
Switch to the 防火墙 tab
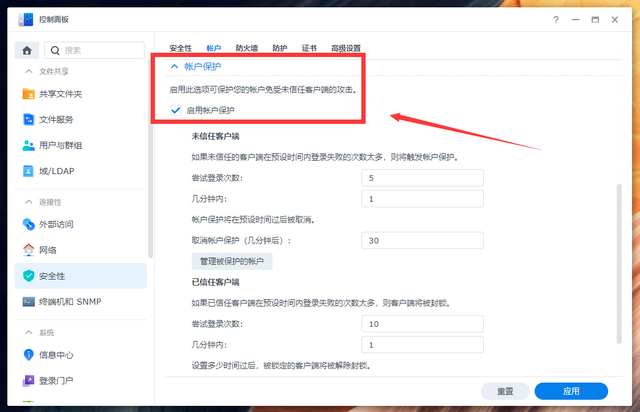click(x=247, y=48)
